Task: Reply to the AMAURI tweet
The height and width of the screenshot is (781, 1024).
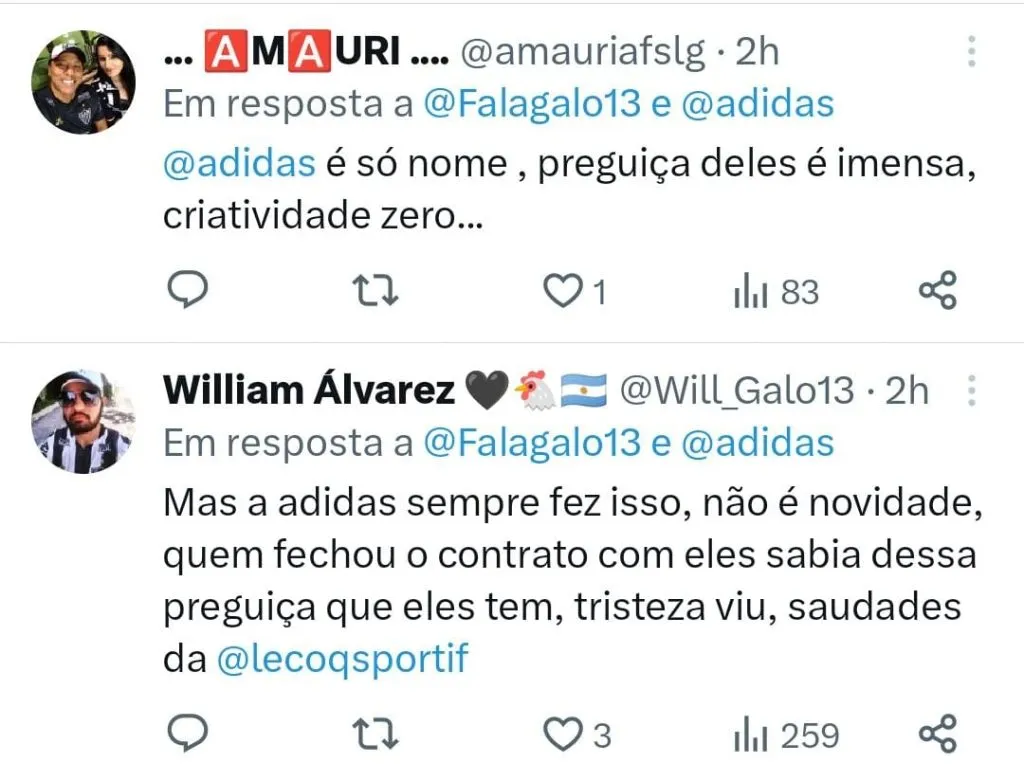Action: point(187,290)
